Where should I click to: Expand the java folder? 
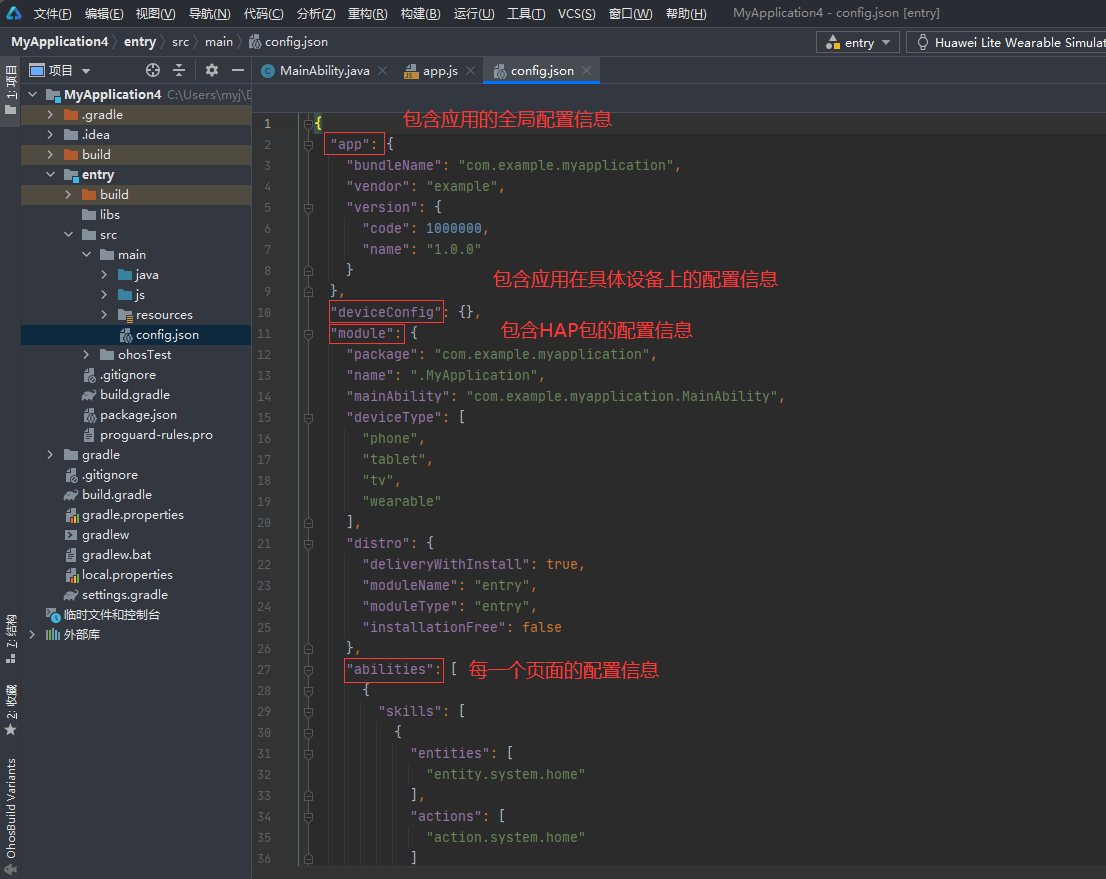point(104,274)
